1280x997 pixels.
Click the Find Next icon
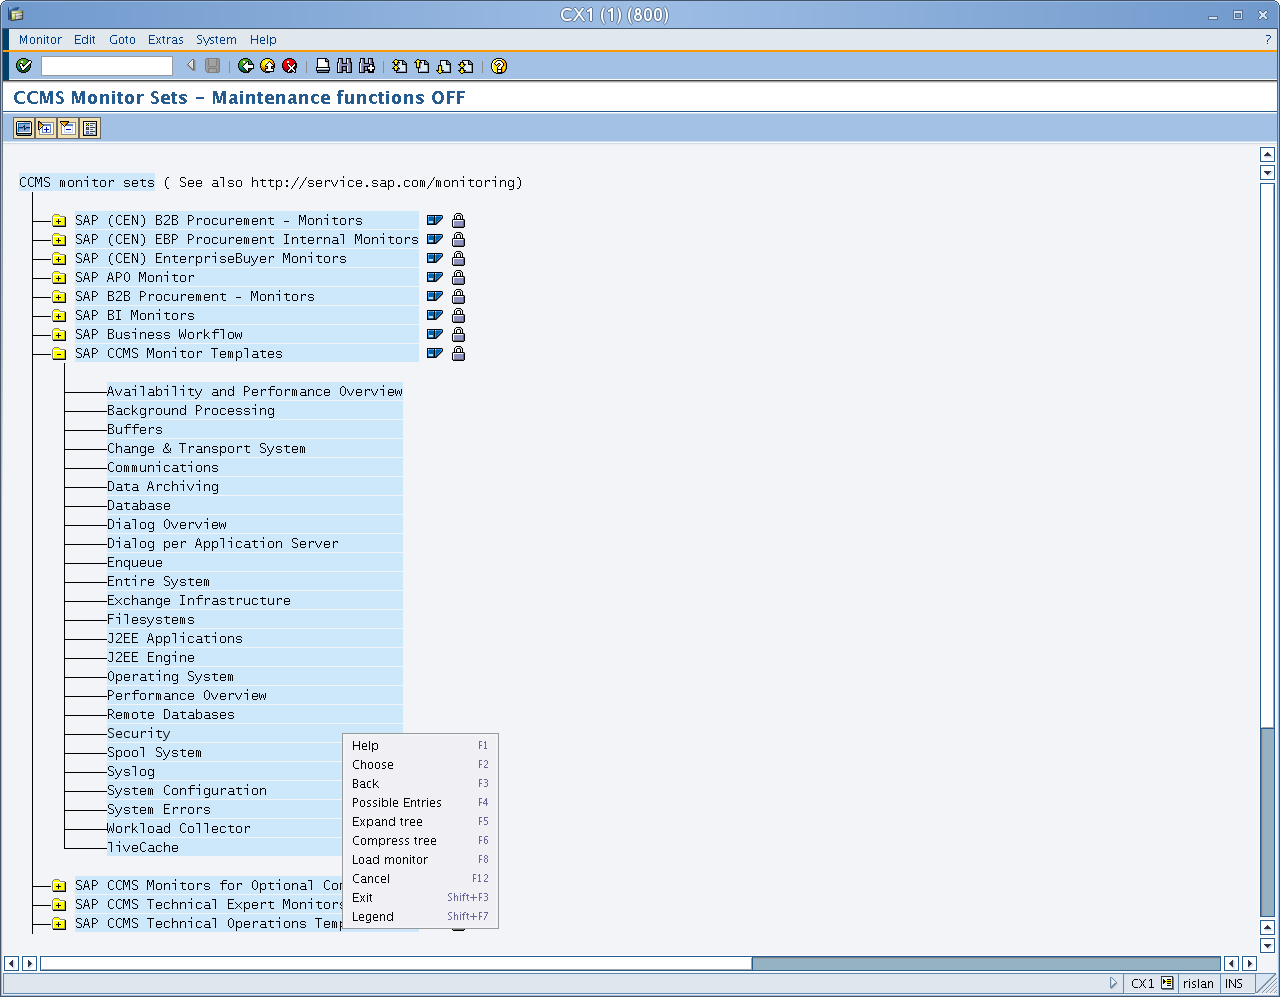coord(366,66)
